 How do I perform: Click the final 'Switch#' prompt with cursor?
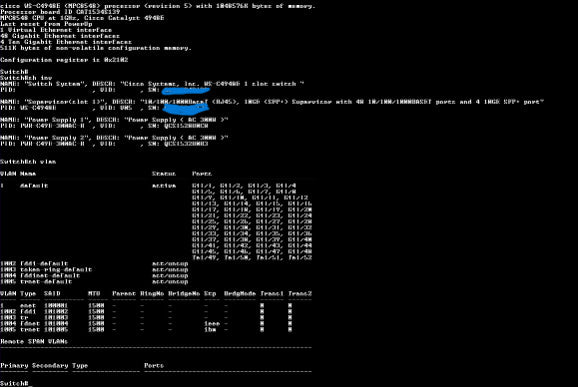[16, 384]
